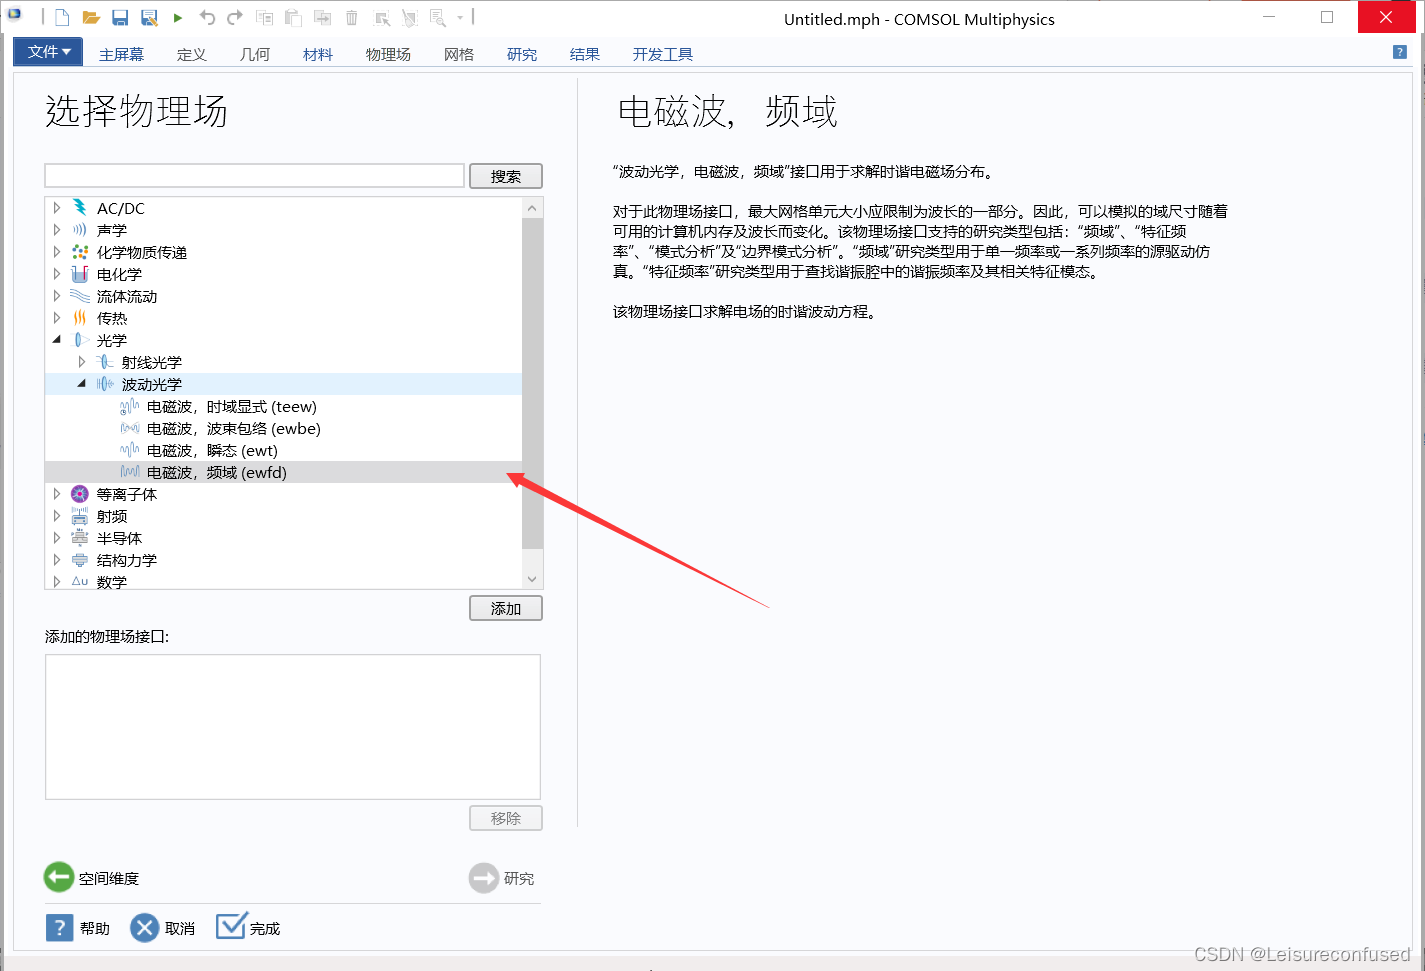Switch to the 结果 ribbon tab
This screenshot has width=1425, height=971.
(x=585, y=54)
